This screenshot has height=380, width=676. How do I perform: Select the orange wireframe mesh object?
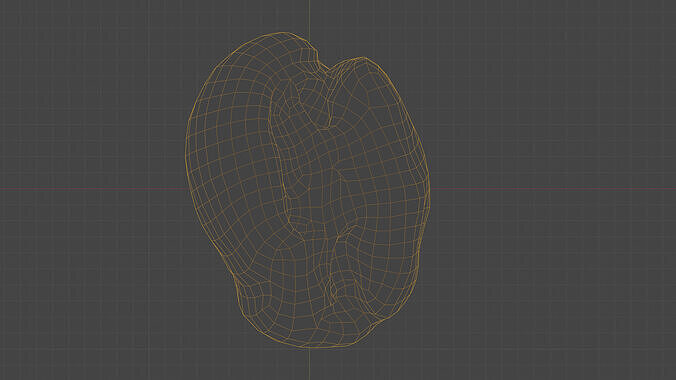click(x=307, y=190)
